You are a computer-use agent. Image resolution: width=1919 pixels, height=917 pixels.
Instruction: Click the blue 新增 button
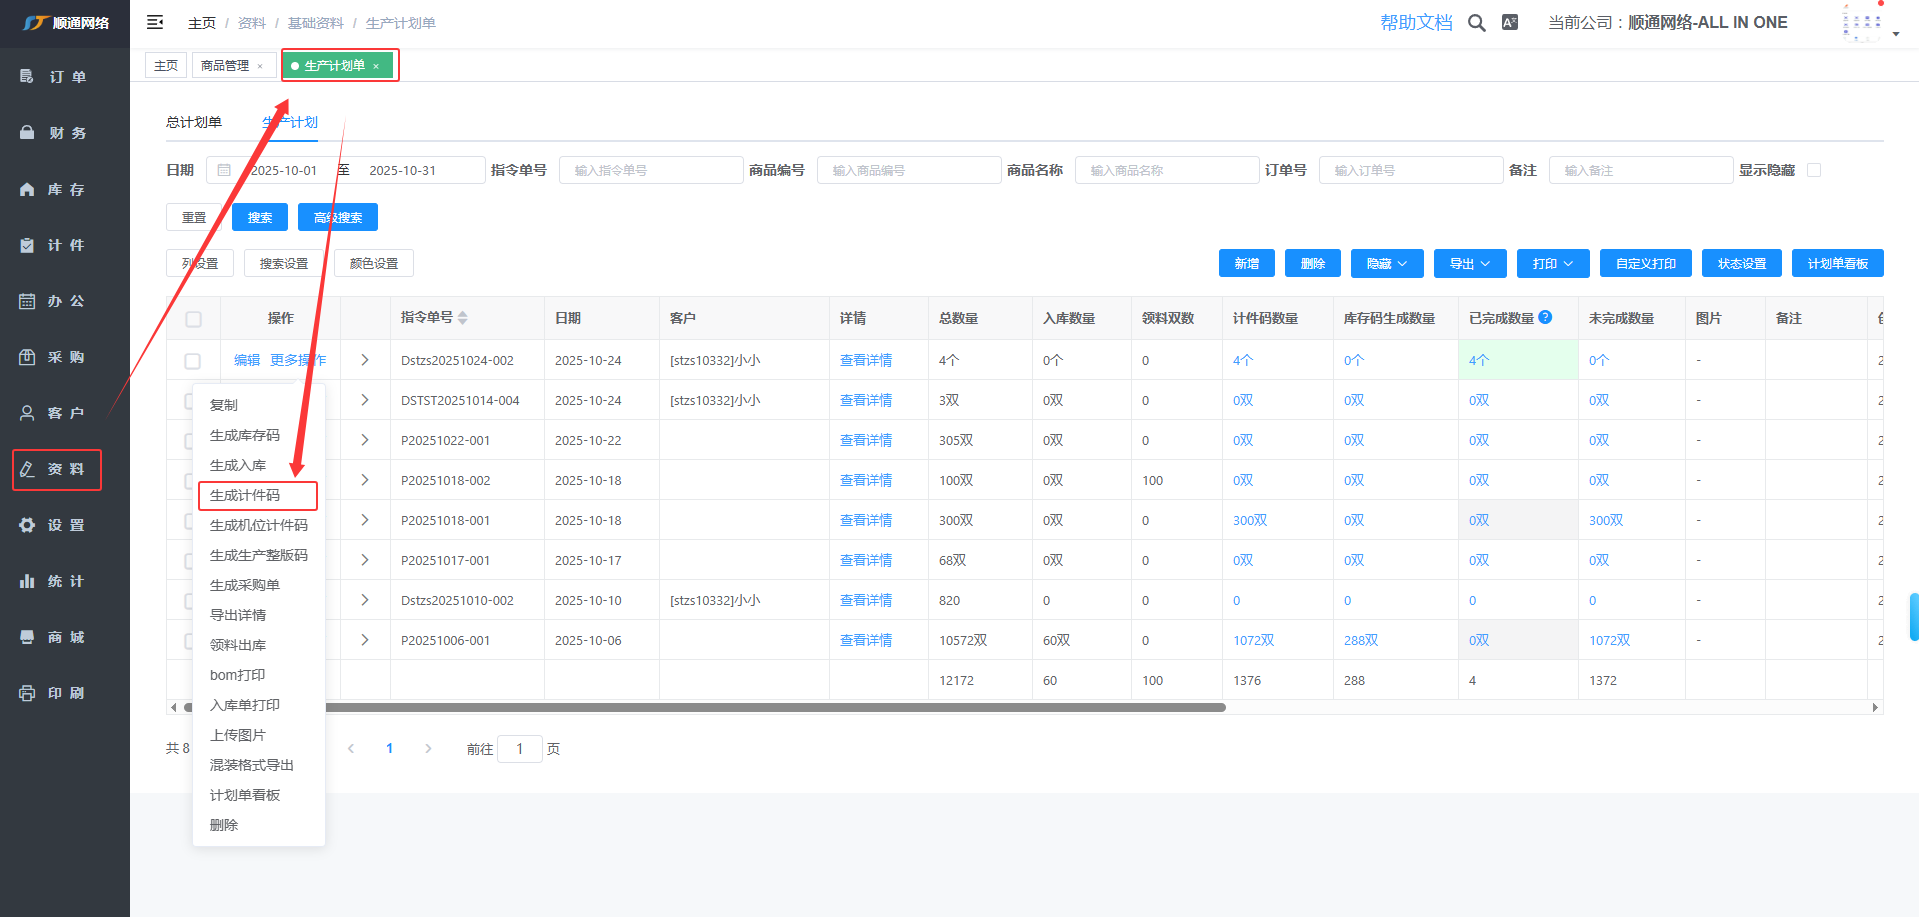1246,263
